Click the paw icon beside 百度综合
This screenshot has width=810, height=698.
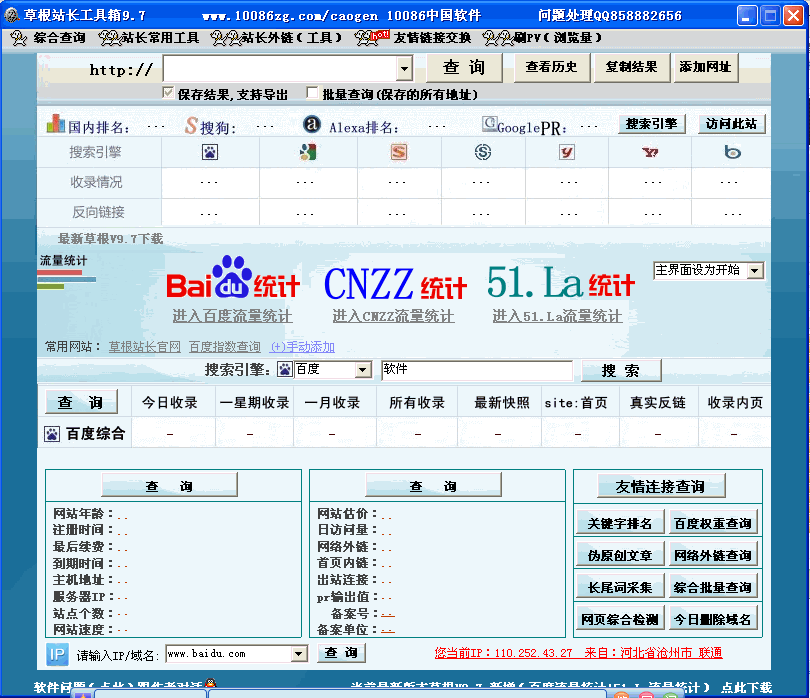pos(52,434)
